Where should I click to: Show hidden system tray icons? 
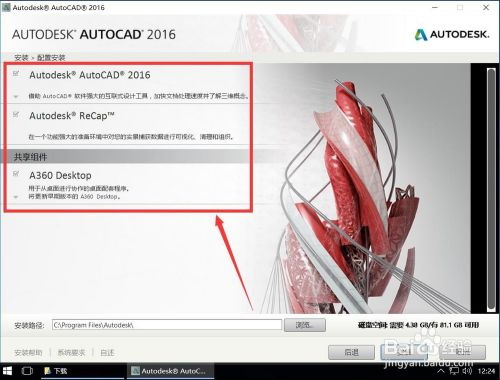pos(441,371)
